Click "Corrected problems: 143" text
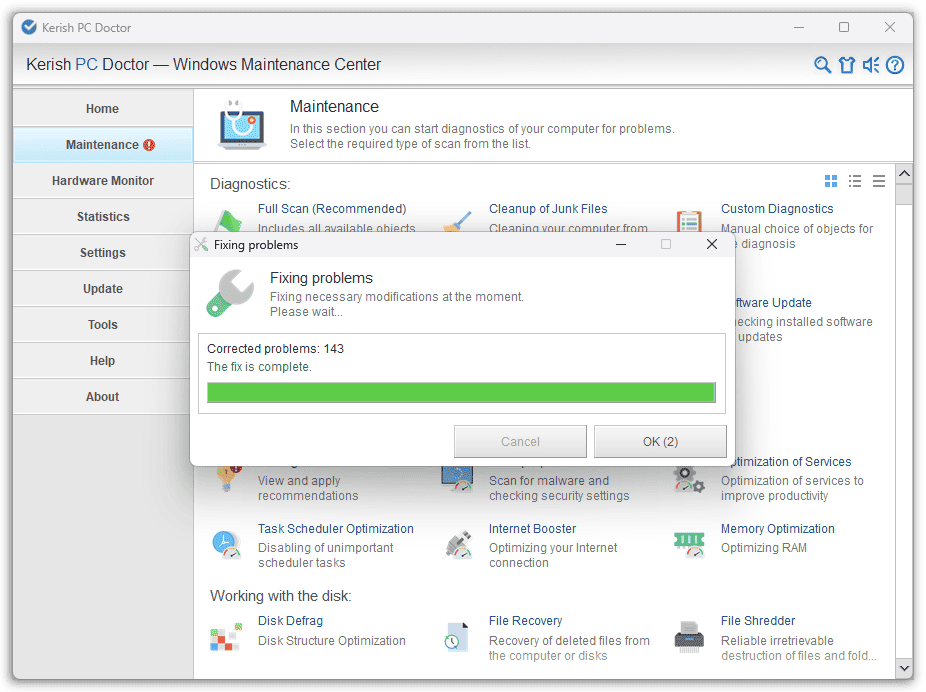 (275, 349)
